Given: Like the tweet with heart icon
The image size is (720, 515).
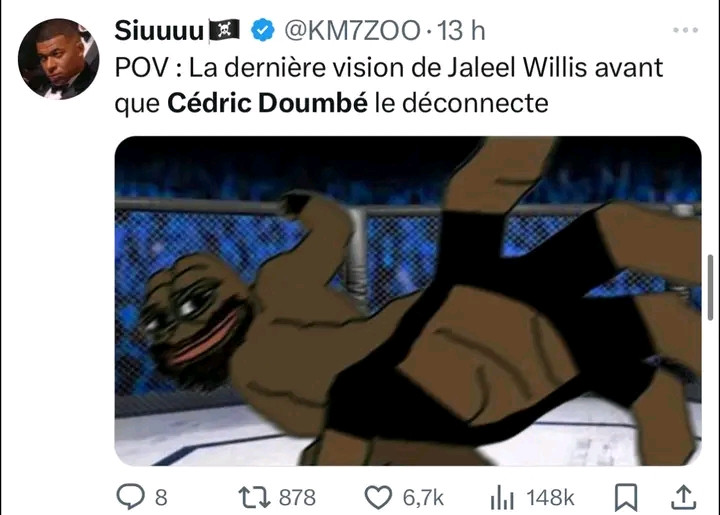Looking at the screenshot, I should [x=378, y=498].
